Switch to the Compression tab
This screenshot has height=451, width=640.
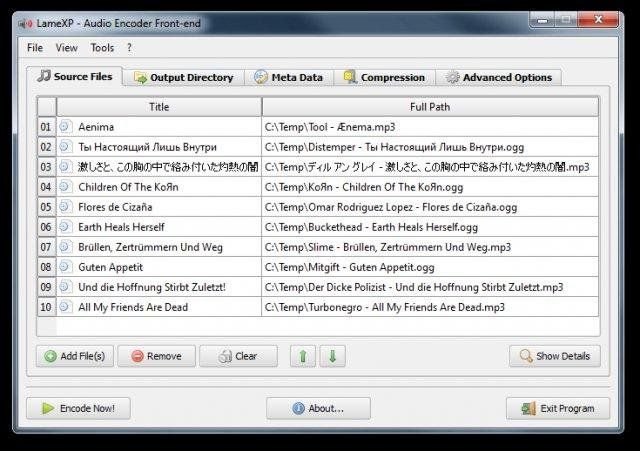[384, 77]
